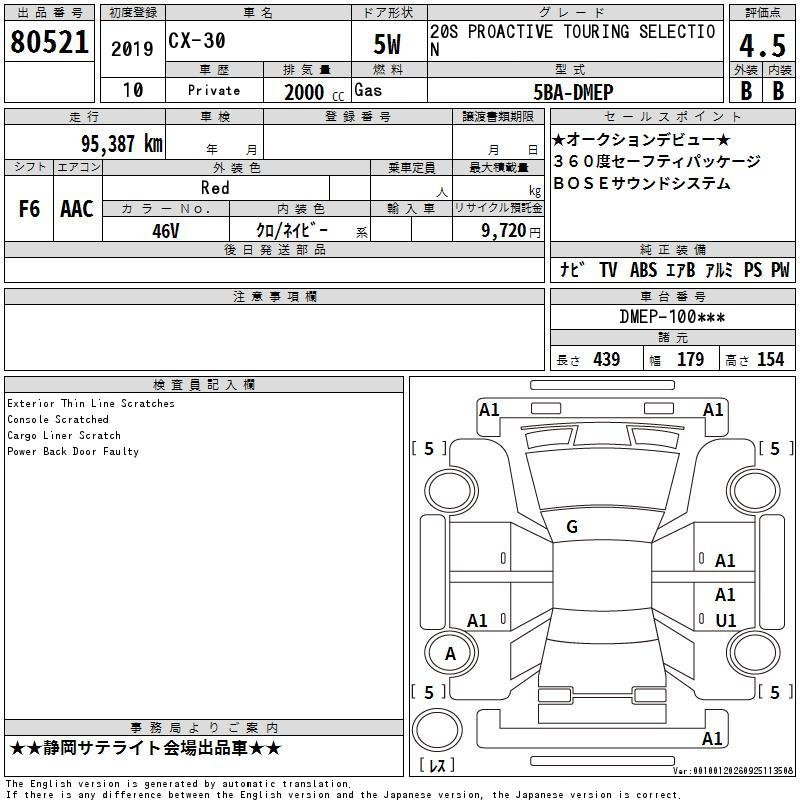Select the door type value 5W
Image resolution: width=800 pixels, height=800 pixels.
click(x=387, y=44)
